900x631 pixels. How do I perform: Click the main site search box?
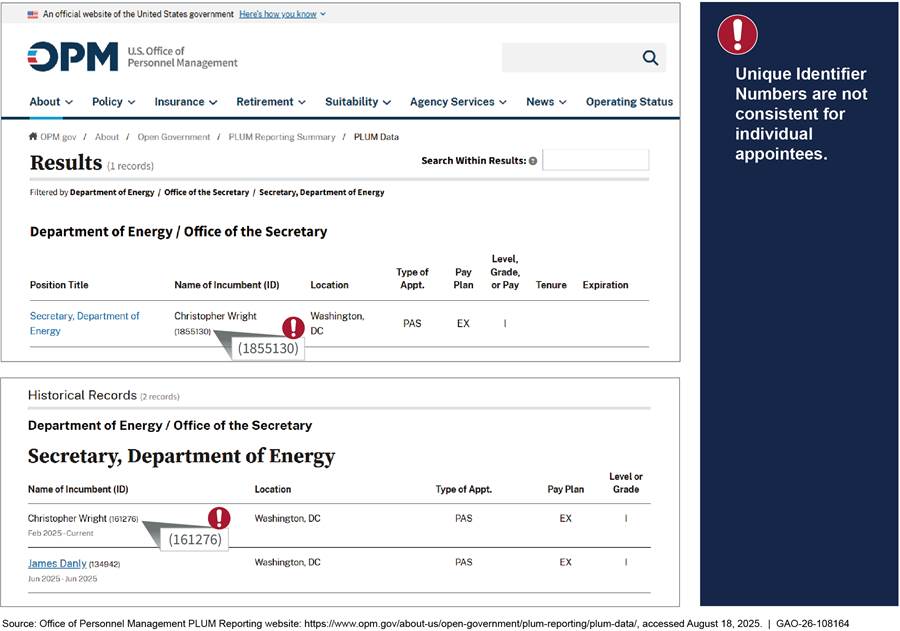(x=568, y=58)
